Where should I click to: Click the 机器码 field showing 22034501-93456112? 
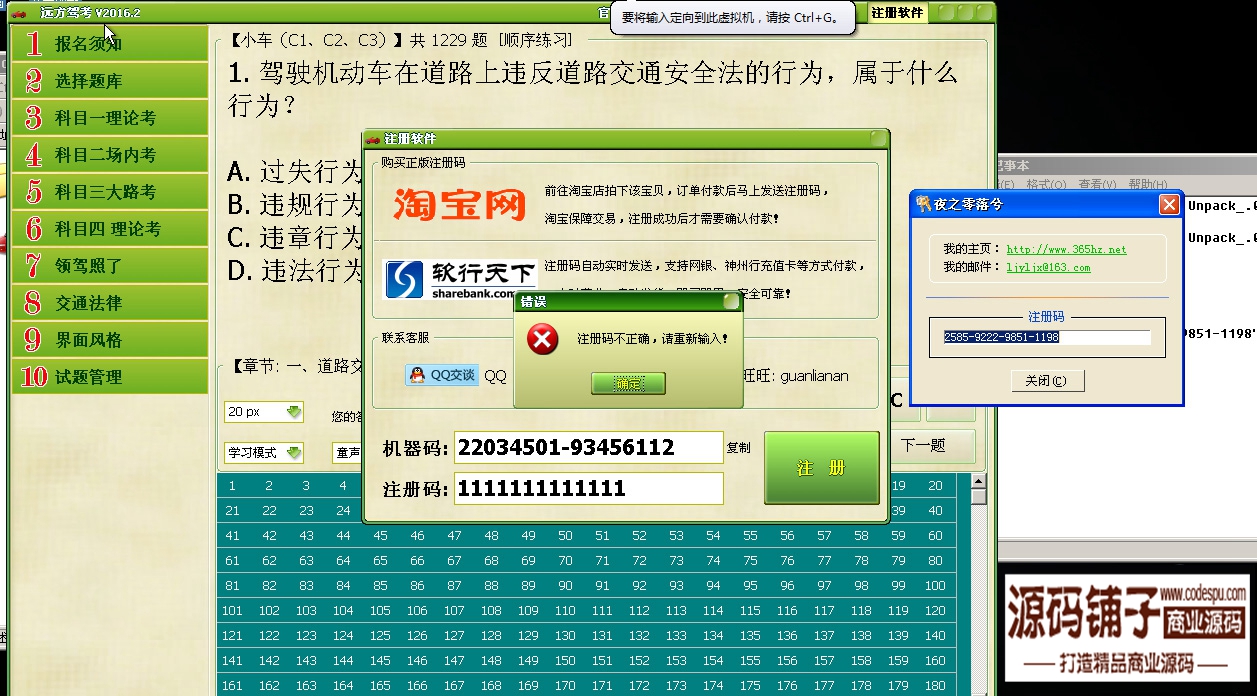(x=588, y=447)
